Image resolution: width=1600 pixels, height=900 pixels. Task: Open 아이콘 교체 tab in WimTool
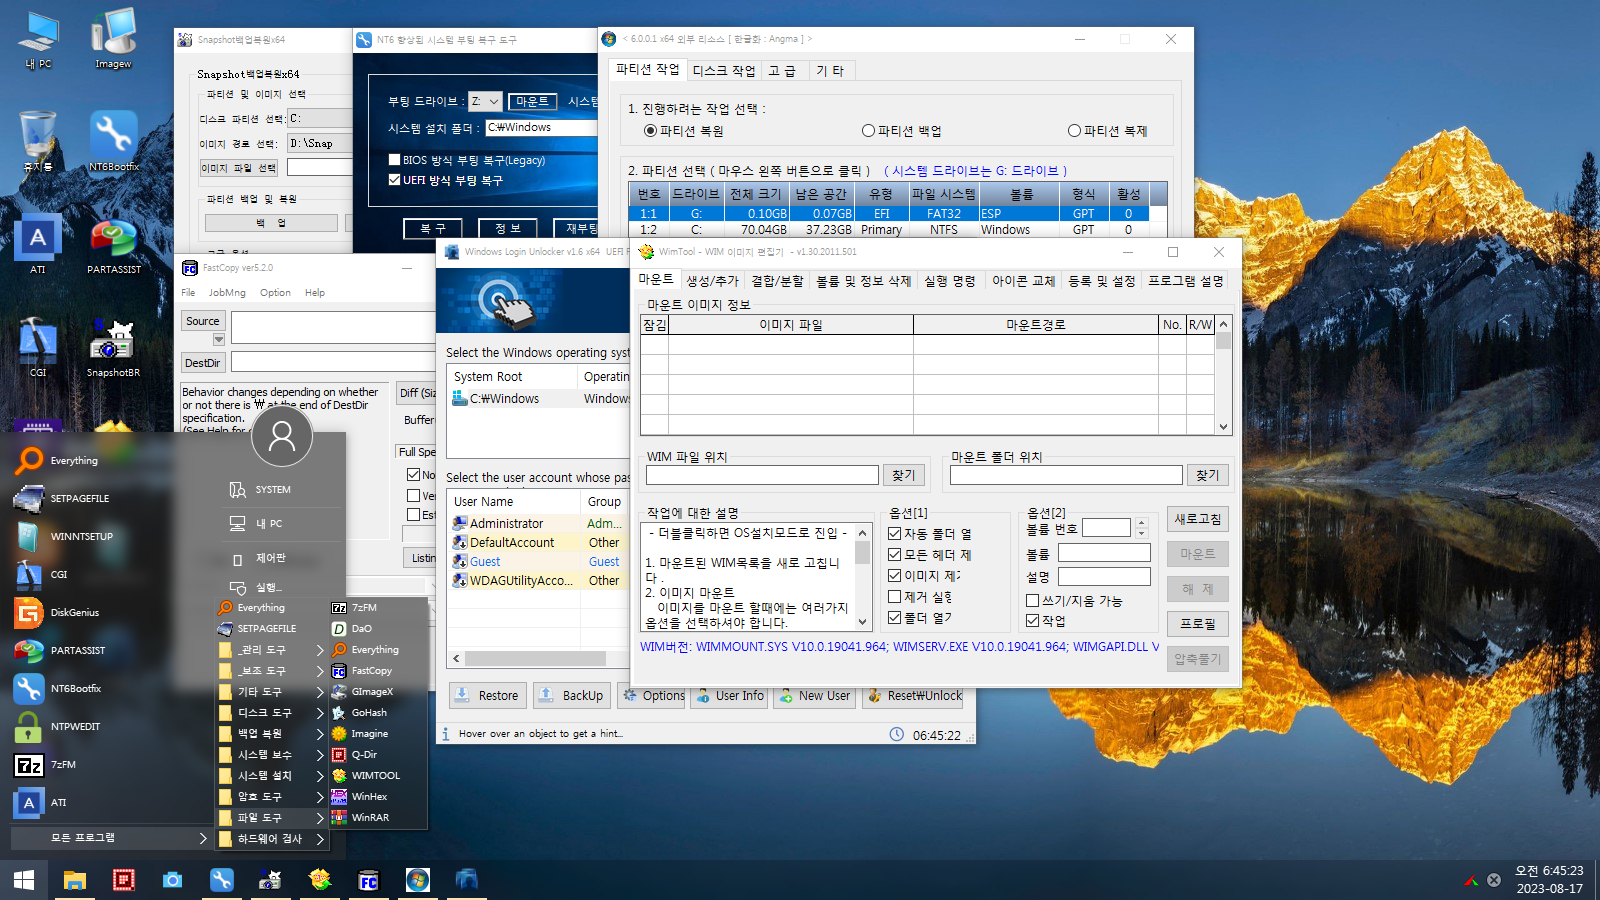tap(1023, 281)
